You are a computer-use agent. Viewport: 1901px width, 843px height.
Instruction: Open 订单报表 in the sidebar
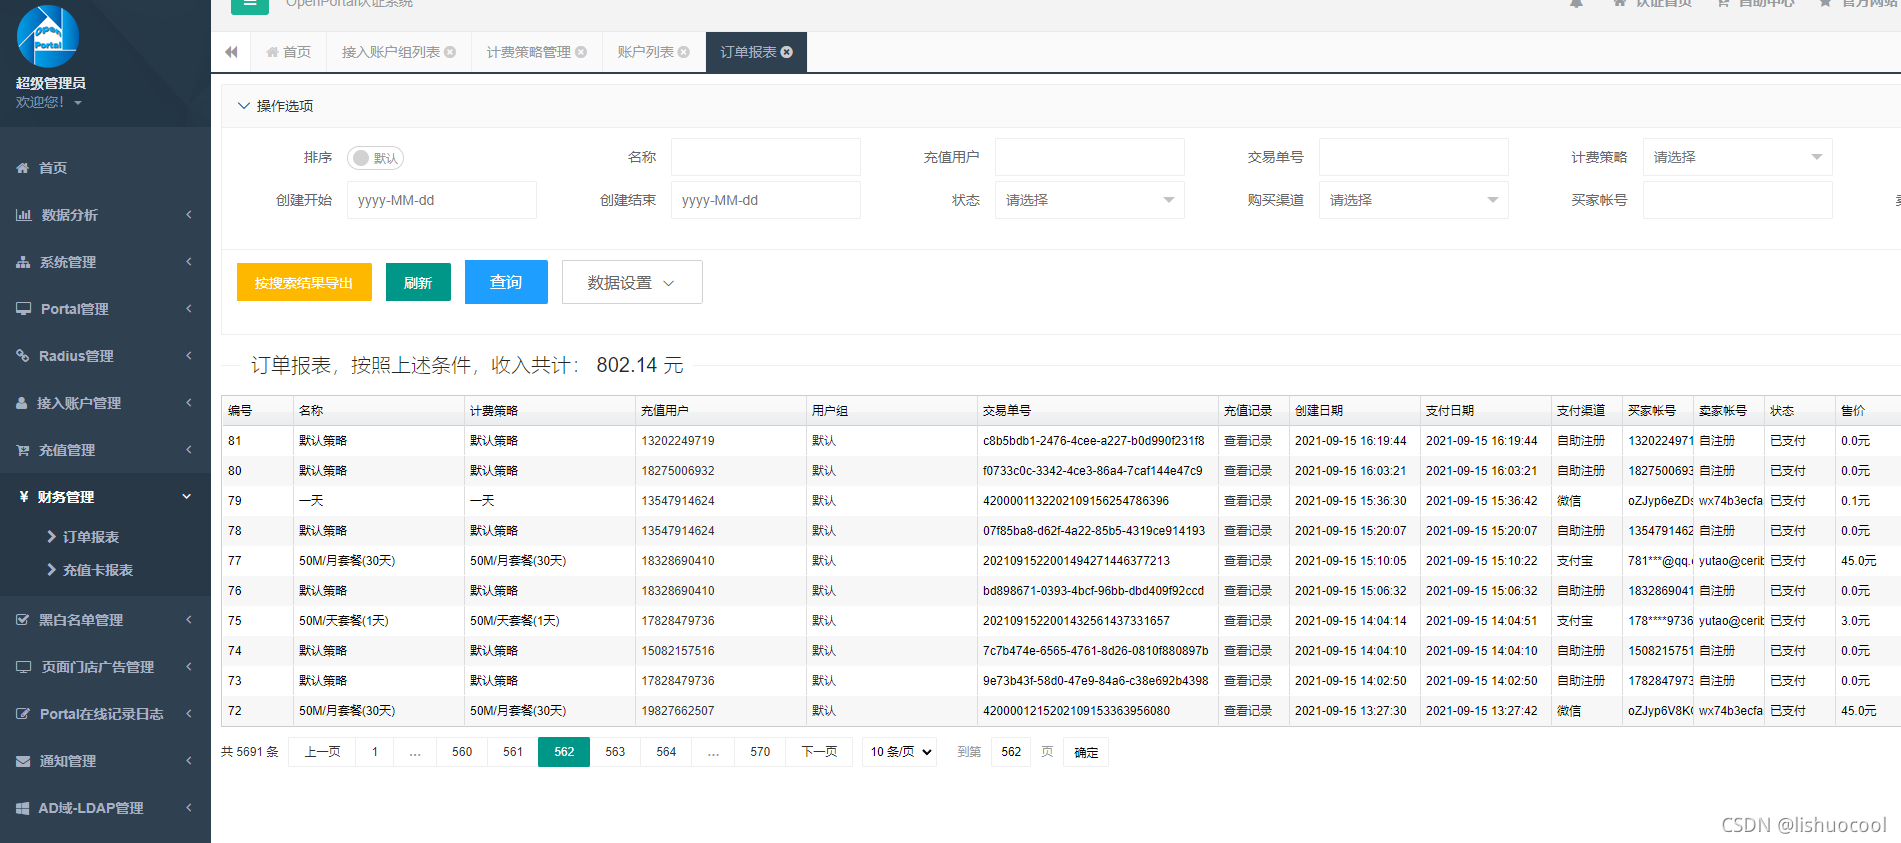click(x=90, y=537)
